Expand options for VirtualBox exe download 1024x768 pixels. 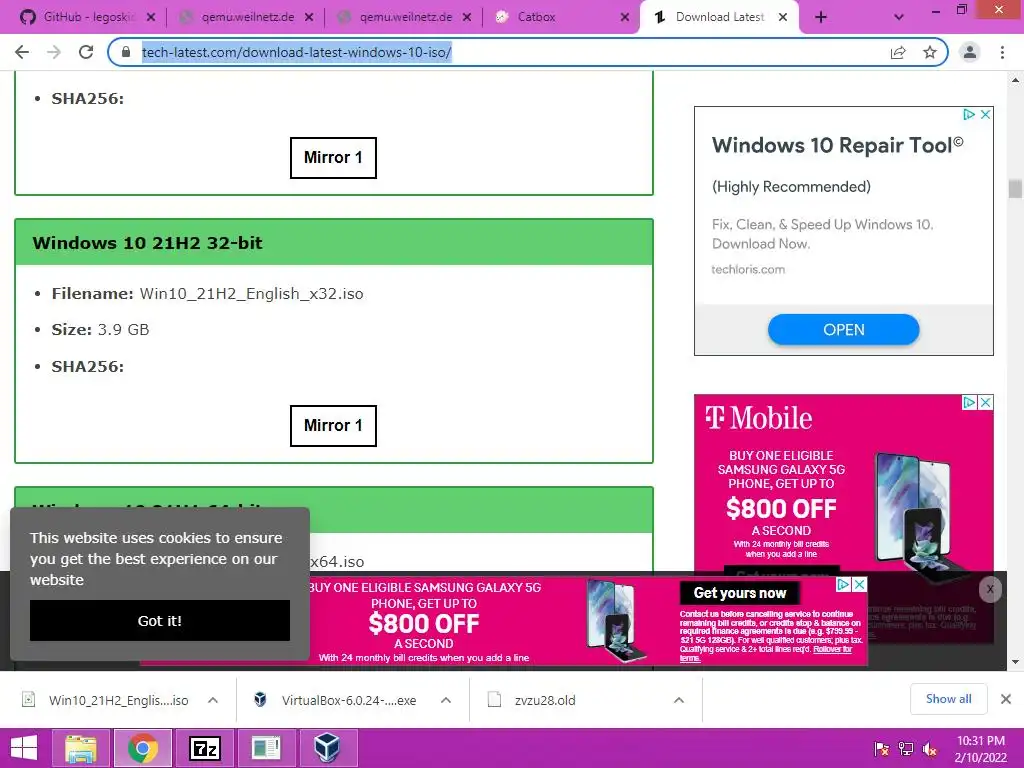446,700
